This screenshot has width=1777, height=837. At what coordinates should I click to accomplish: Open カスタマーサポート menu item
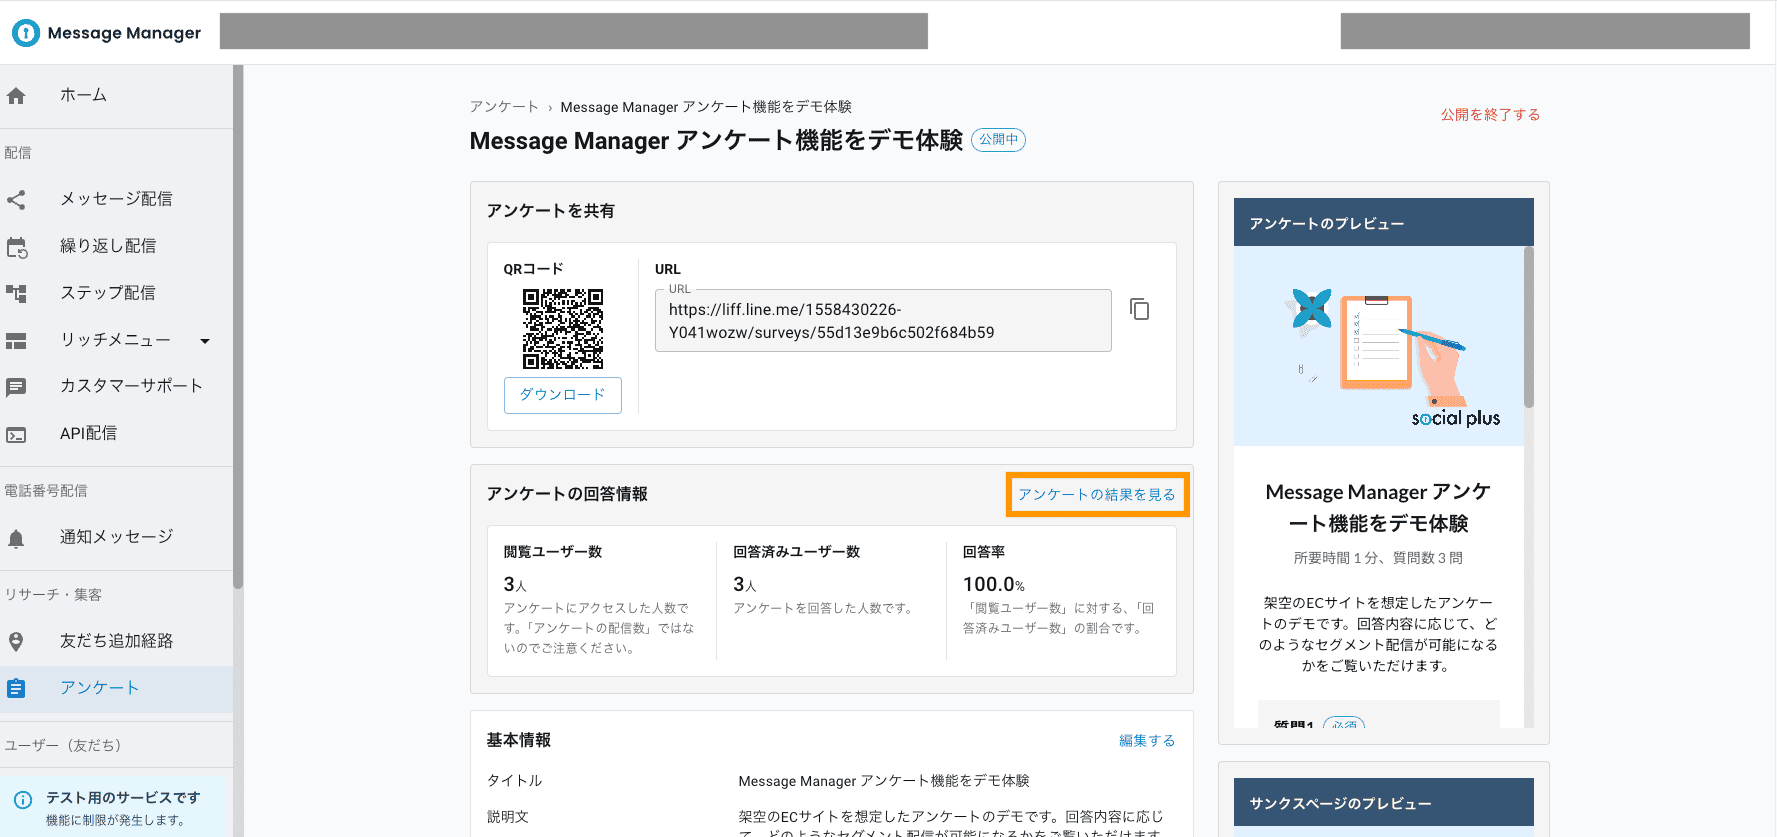[x=131, y=386]
